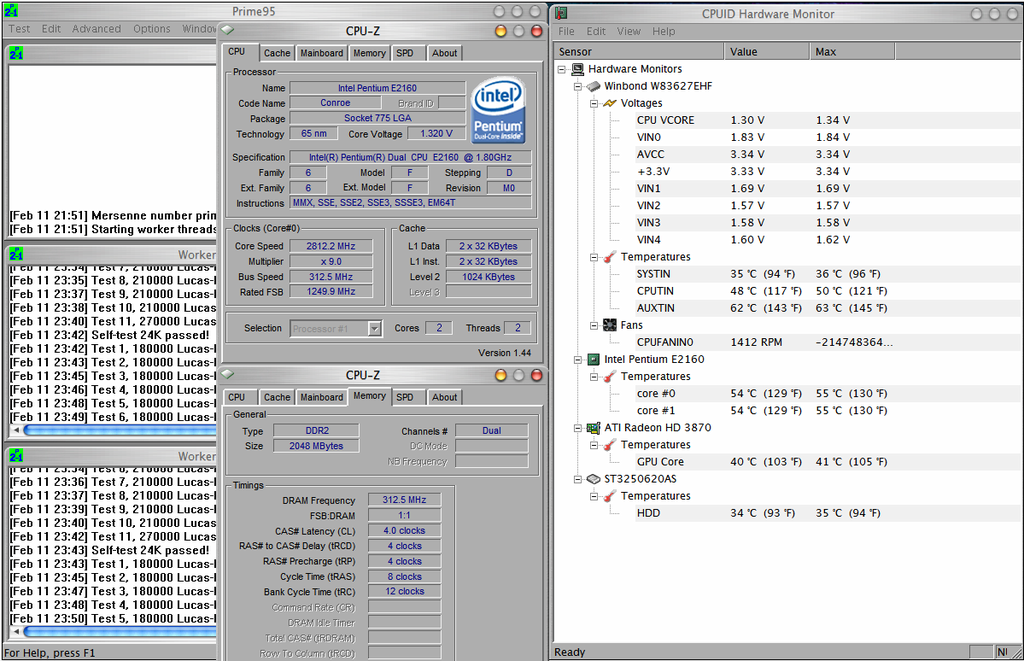Image resolution: width=1024 pixels, height=661 pixels.
Task: Click the Max column header
Action: 852,52
